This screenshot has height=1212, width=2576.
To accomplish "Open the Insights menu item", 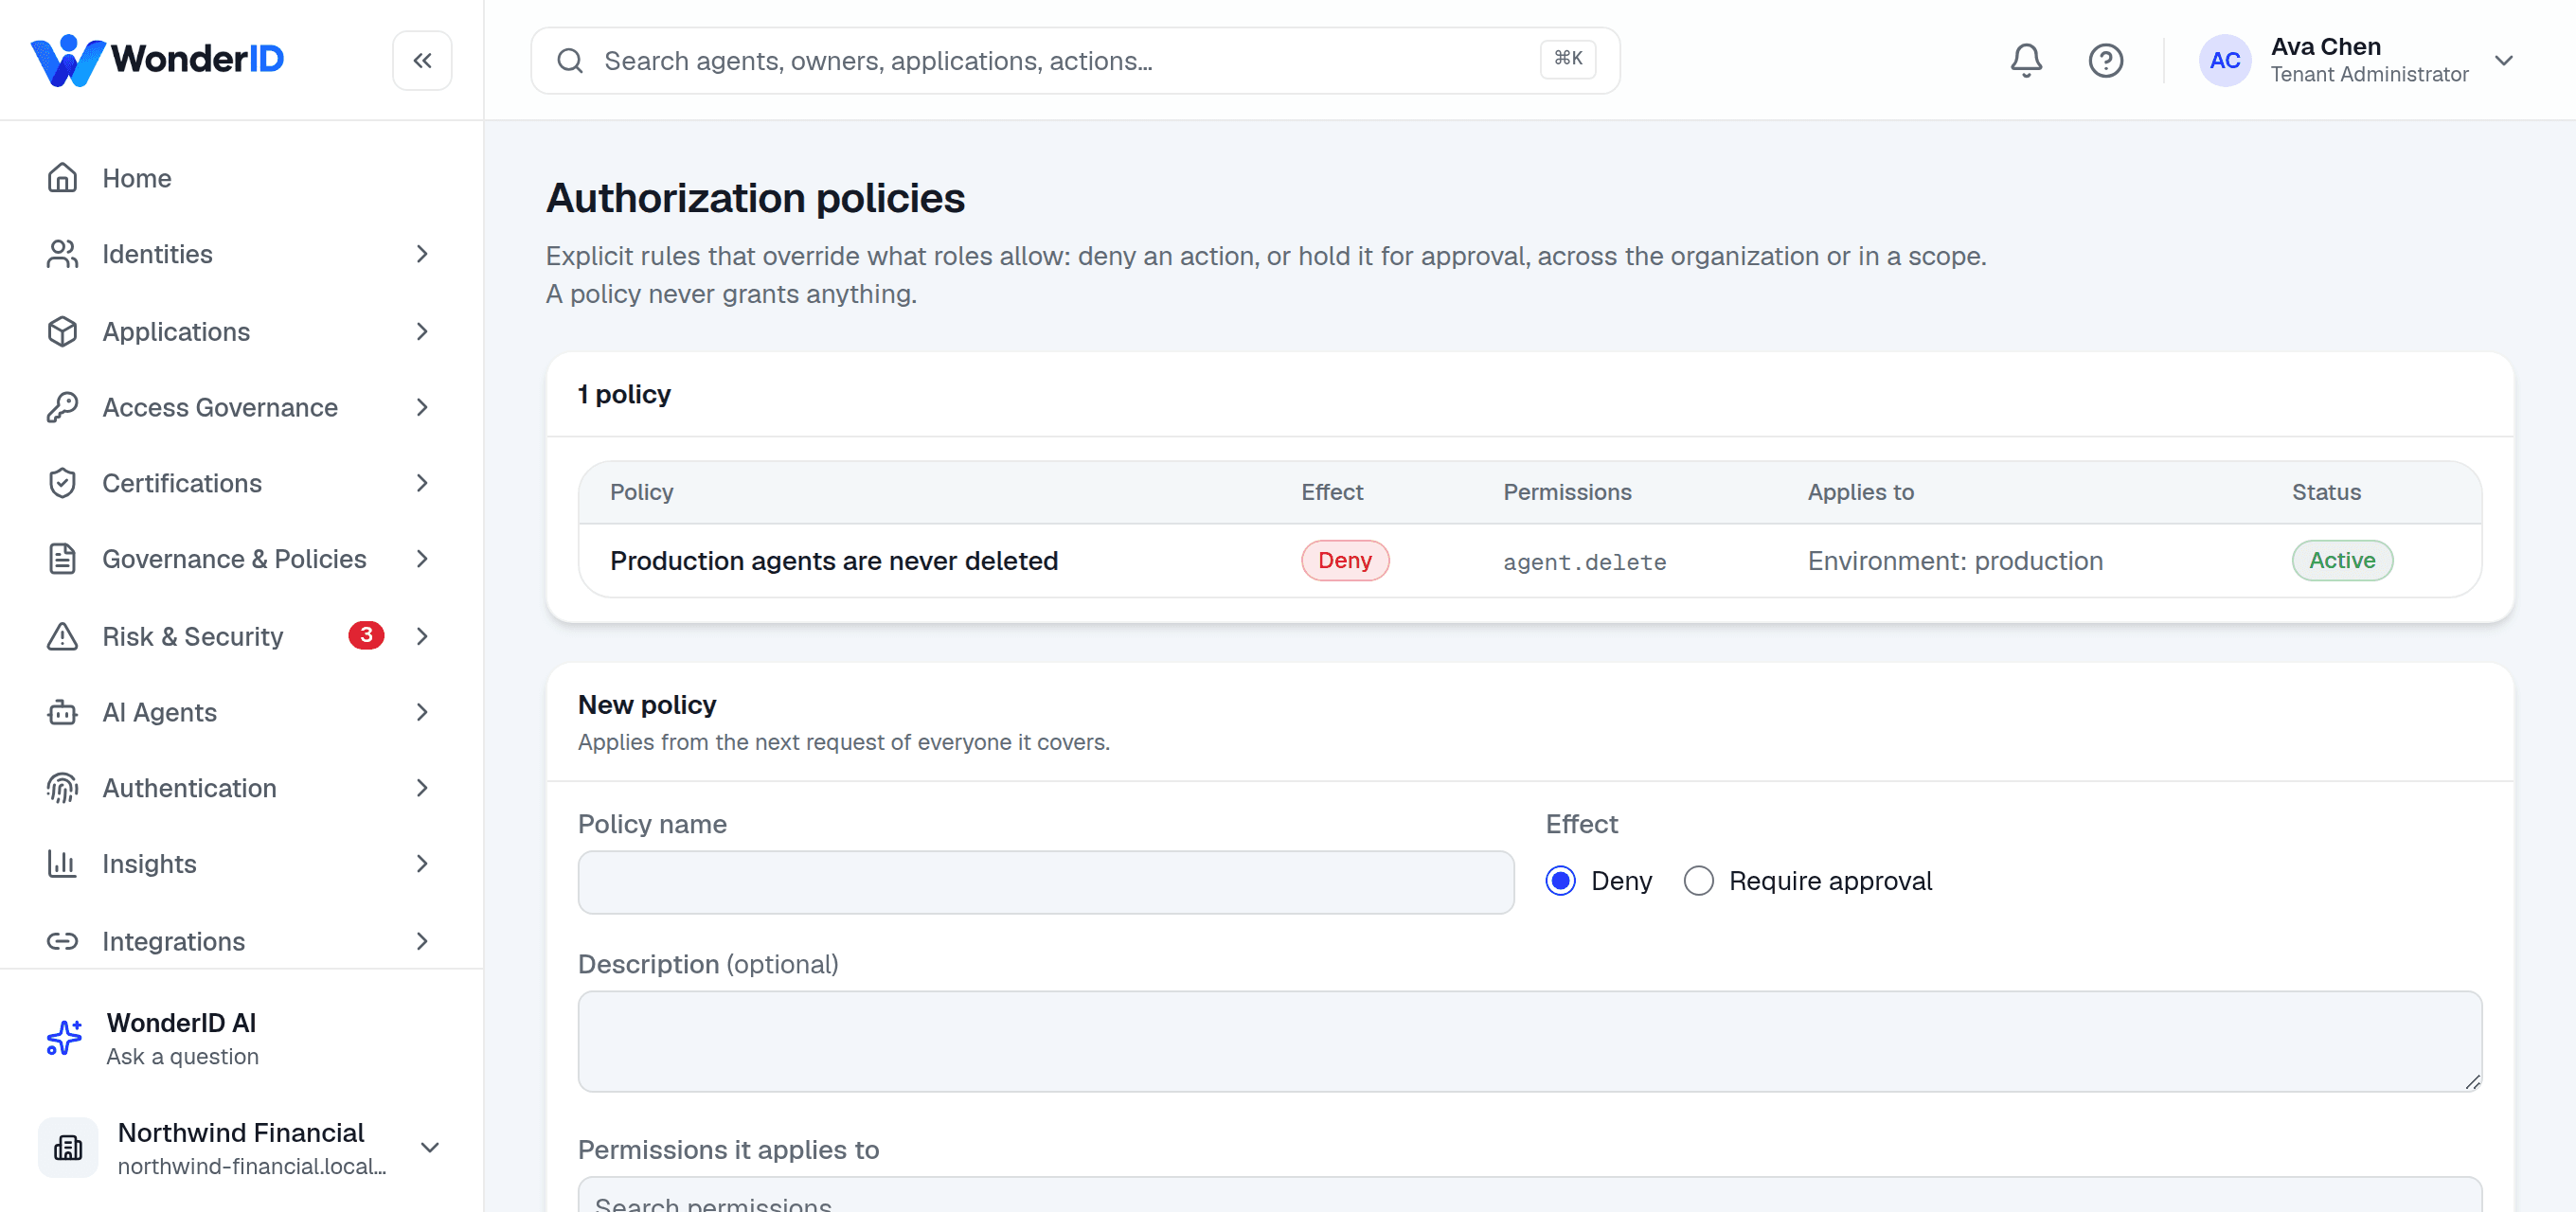I will point(241,864).
